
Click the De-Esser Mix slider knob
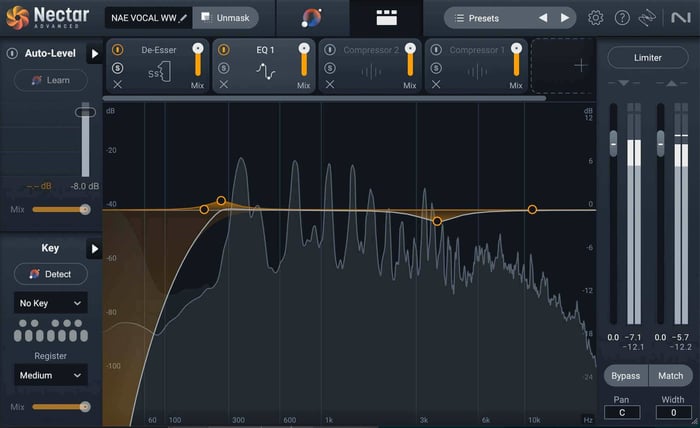click(x=198, y=48)
